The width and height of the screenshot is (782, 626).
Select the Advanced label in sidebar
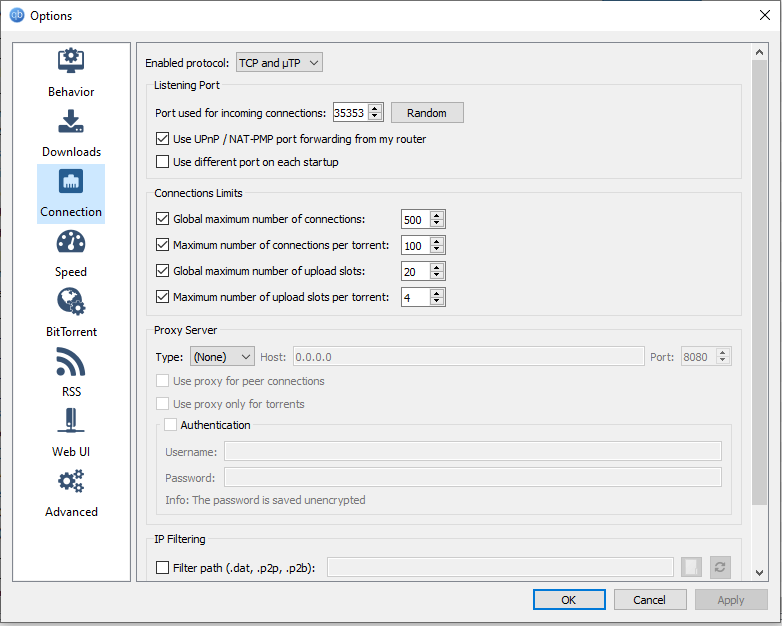pos(71,512)
